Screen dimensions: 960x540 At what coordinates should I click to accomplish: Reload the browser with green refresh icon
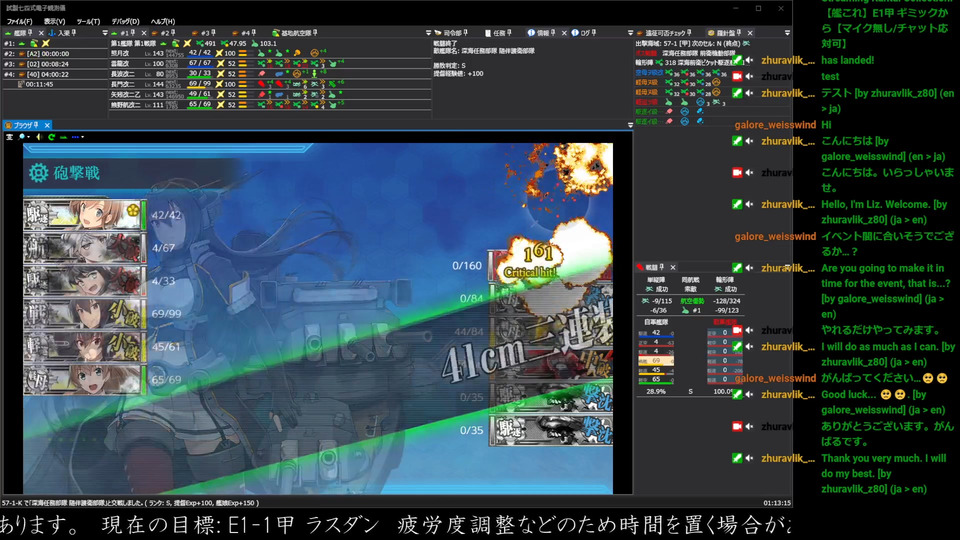point(51,137)
